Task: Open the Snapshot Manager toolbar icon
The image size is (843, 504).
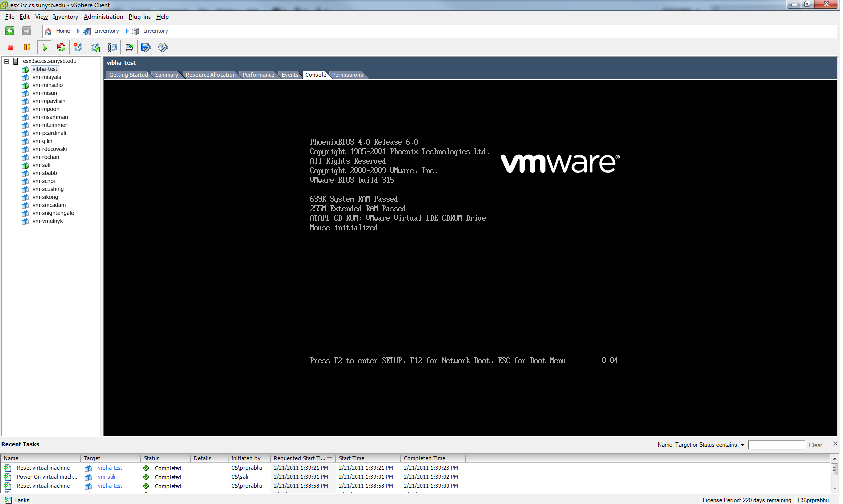Action: click(x=112, y=47)
